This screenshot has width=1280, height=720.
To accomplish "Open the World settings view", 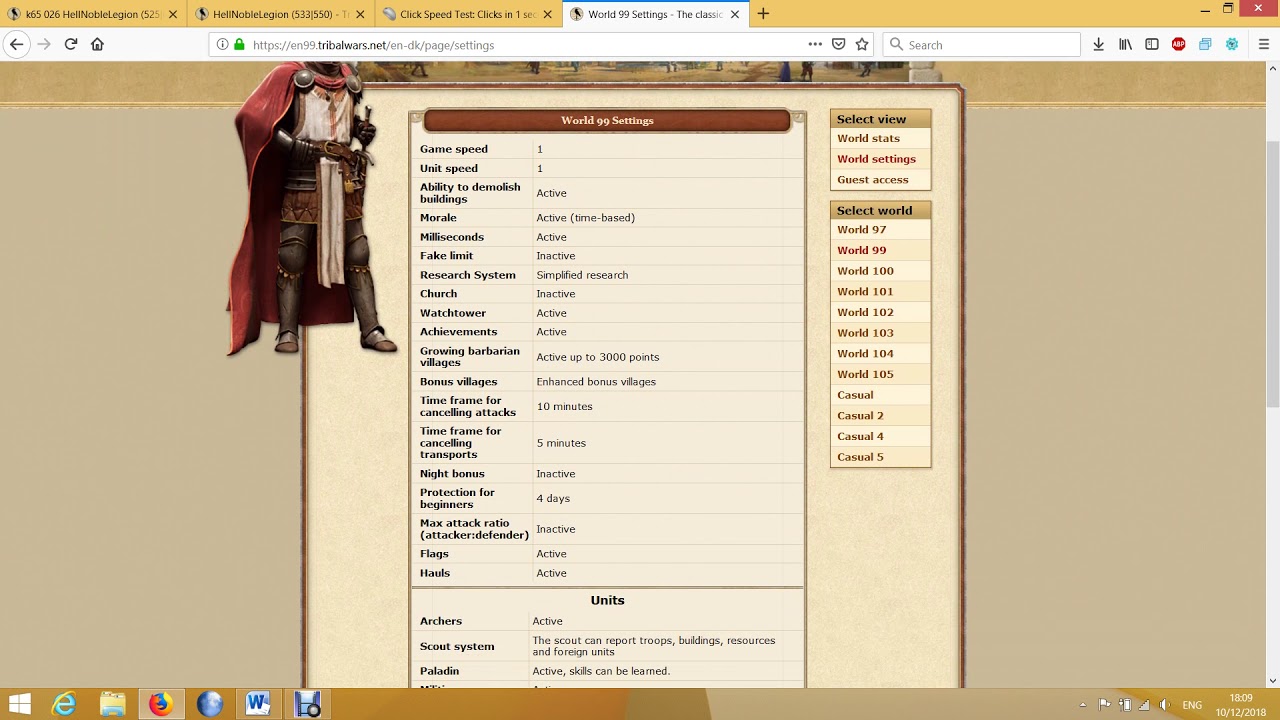I will pyautogui.click(x=876, y=159).
